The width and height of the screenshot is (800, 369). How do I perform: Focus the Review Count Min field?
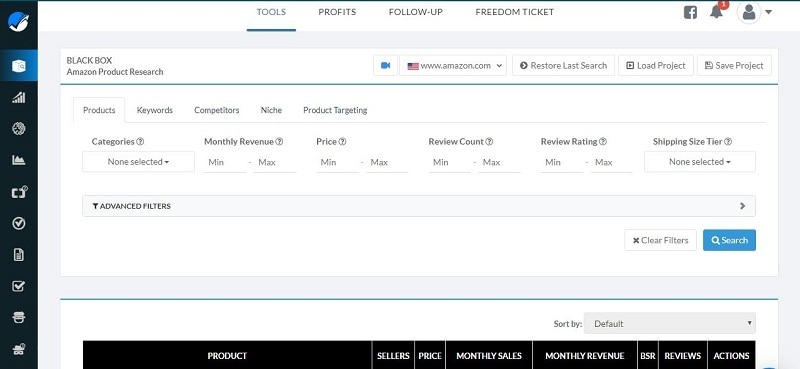click(449, 162)
